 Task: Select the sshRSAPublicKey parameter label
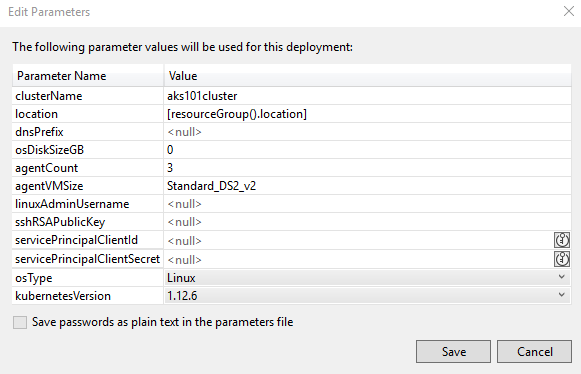point(60,222)
